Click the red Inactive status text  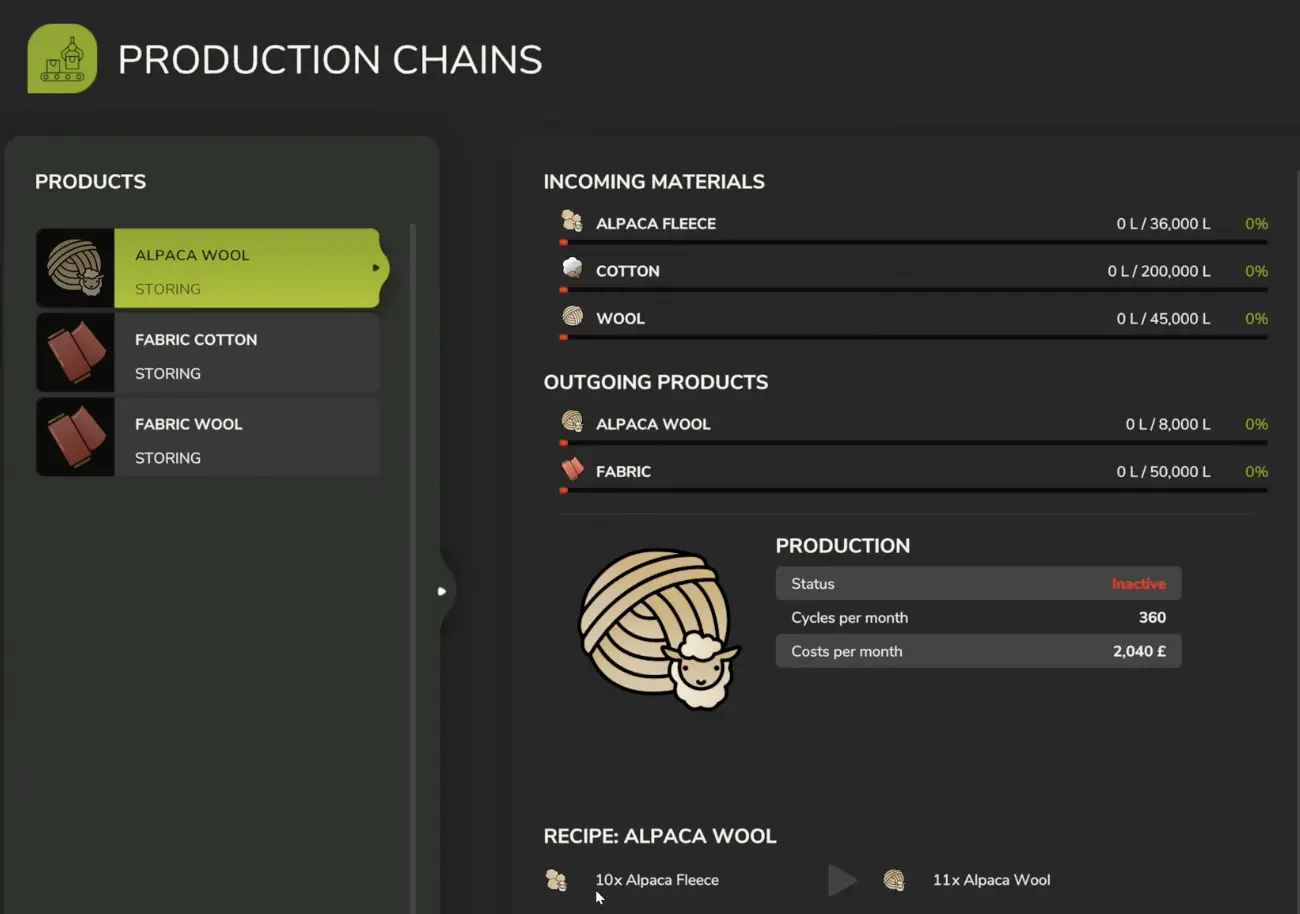point(1138,584)
